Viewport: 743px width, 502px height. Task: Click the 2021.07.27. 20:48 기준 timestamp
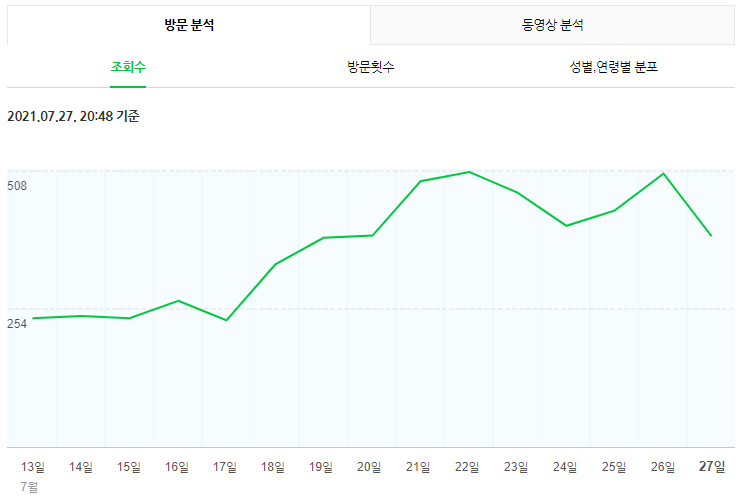click(73, 116)
